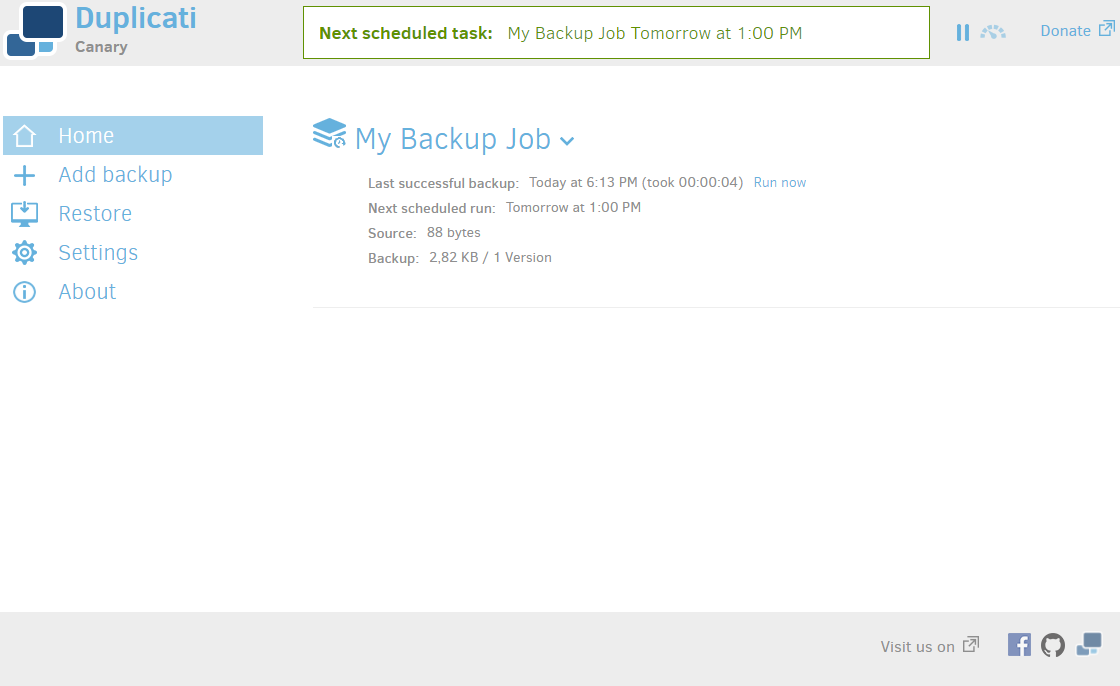Viewport: 1120px width, 686px height.
Task: Click the Settings gear icon
Action: [x=24, y=252]
